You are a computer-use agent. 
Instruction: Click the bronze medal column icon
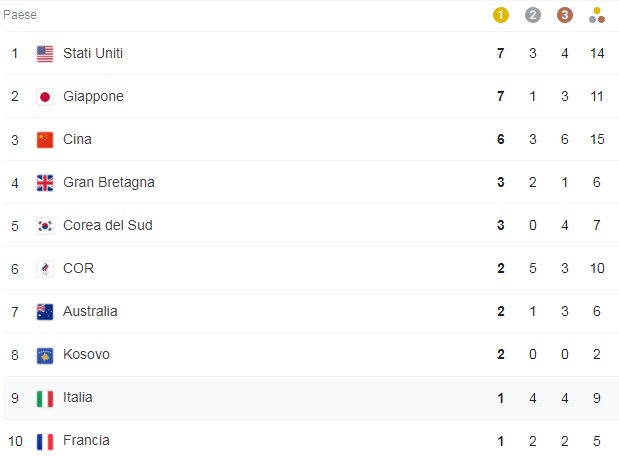tap(565, 15)
